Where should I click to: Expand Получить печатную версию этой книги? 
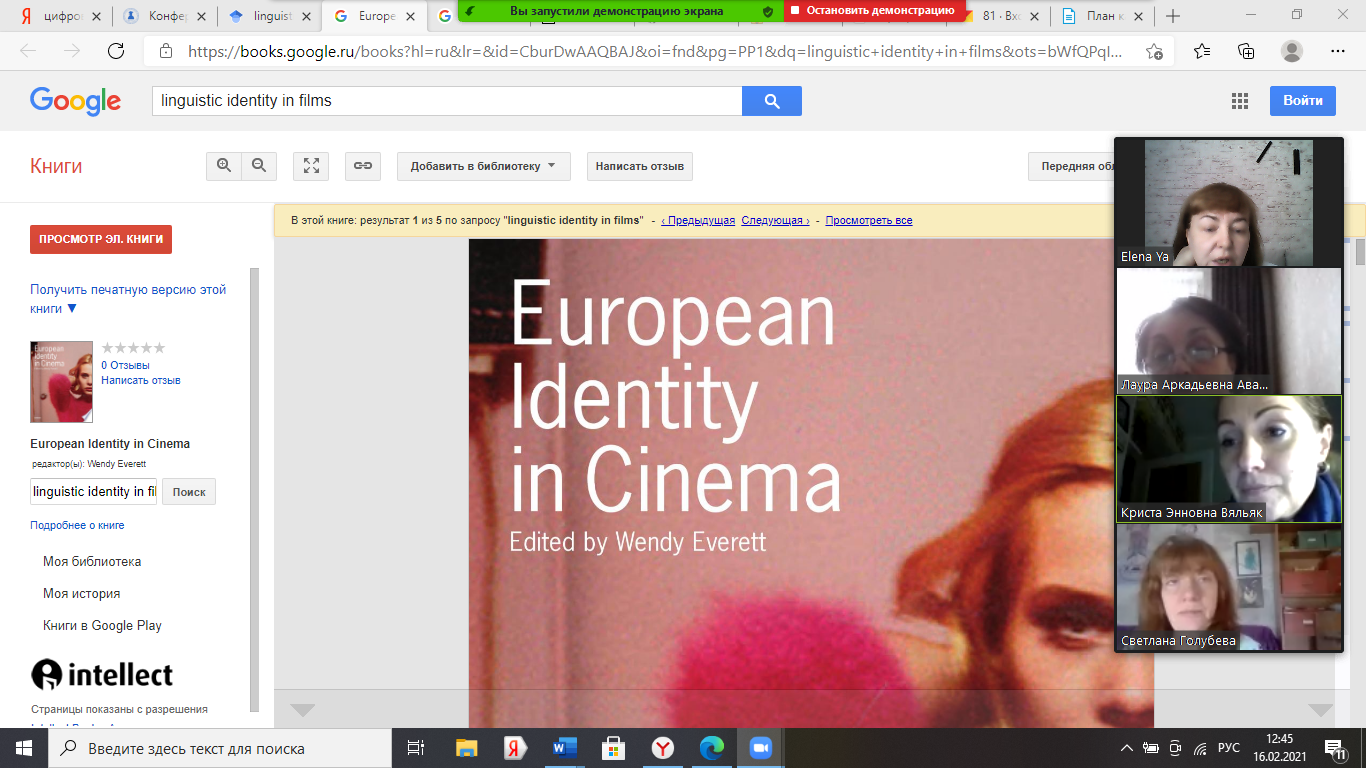pyautogui.click(x=128, y=299)
